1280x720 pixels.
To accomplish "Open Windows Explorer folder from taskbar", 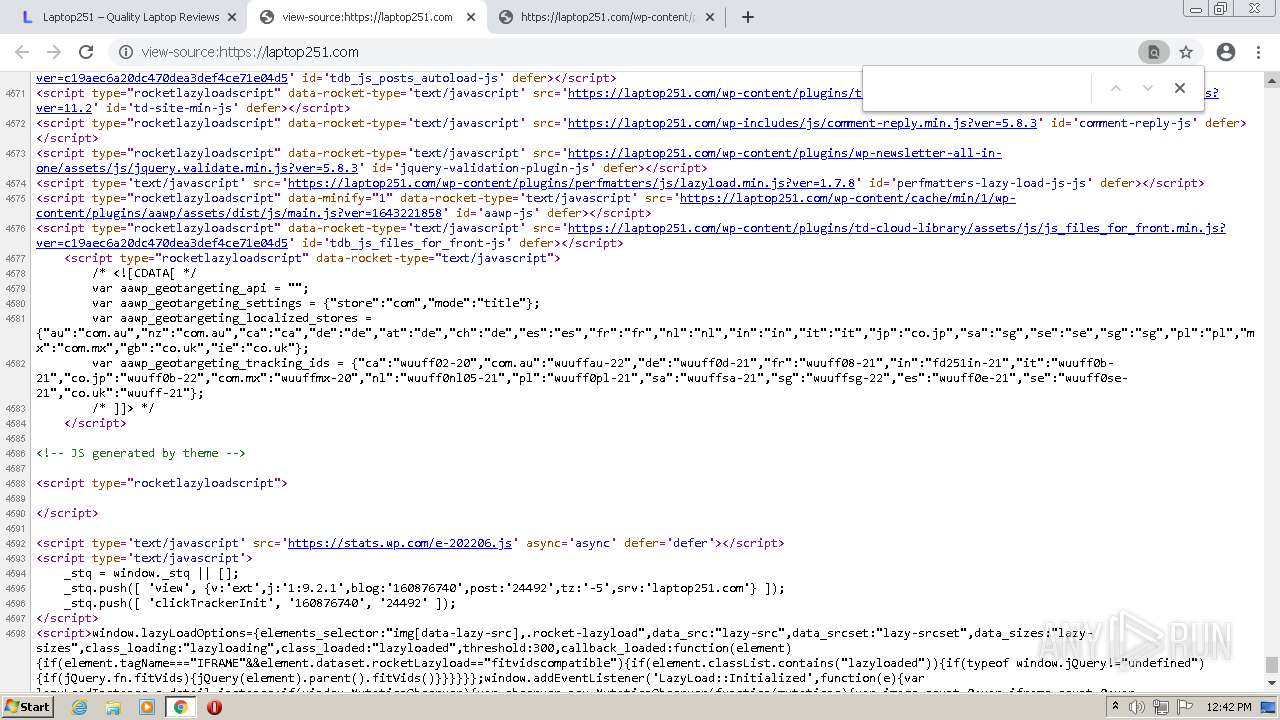I will point(113,707).
